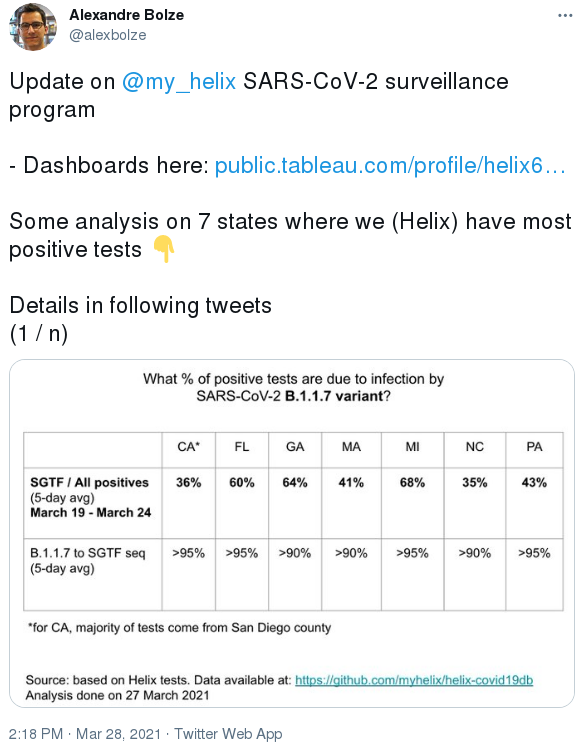Click the pointing-down hand emoji

pyautogui.click(x=164, y=249)
